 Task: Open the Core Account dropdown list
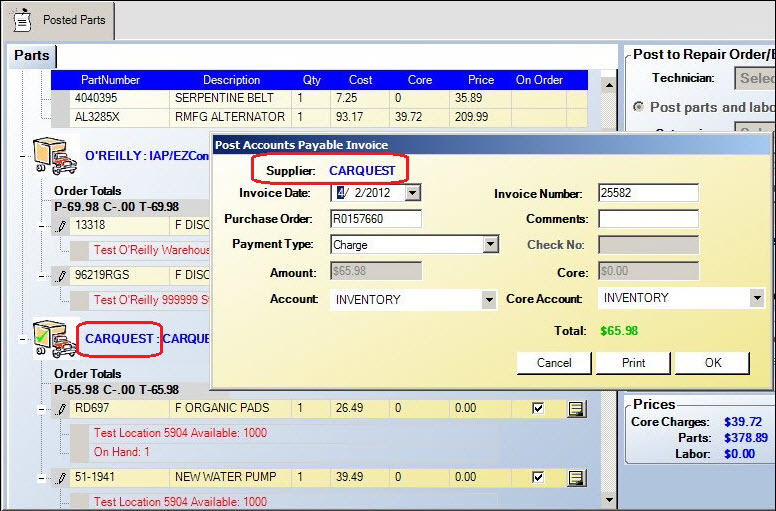(x=757, y=298)
